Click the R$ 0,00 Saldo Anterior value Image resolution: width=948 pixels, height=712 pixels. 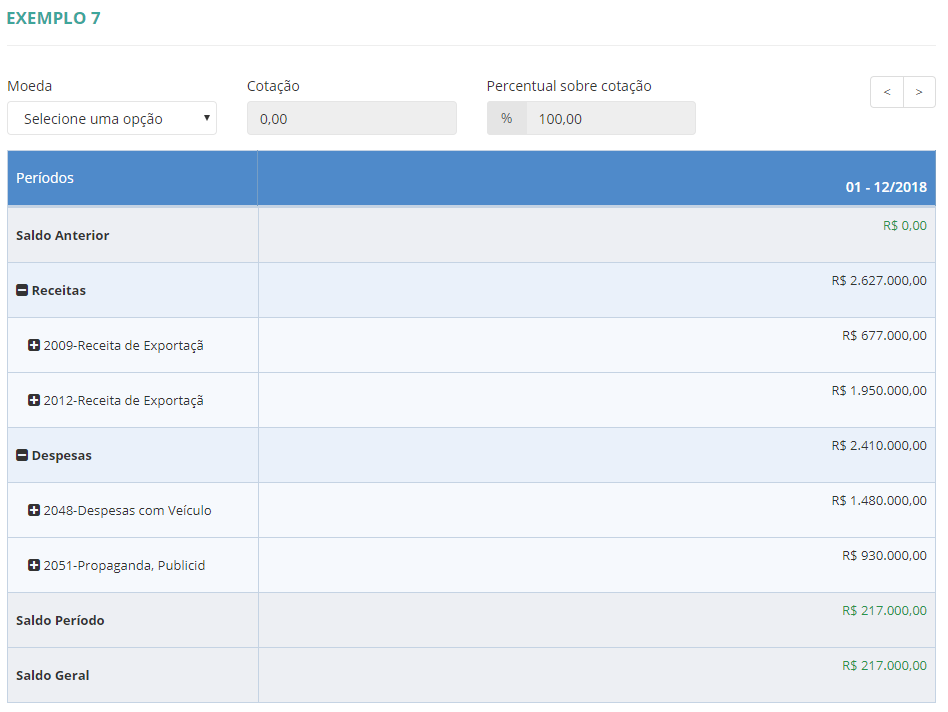(x=904, y=226)
